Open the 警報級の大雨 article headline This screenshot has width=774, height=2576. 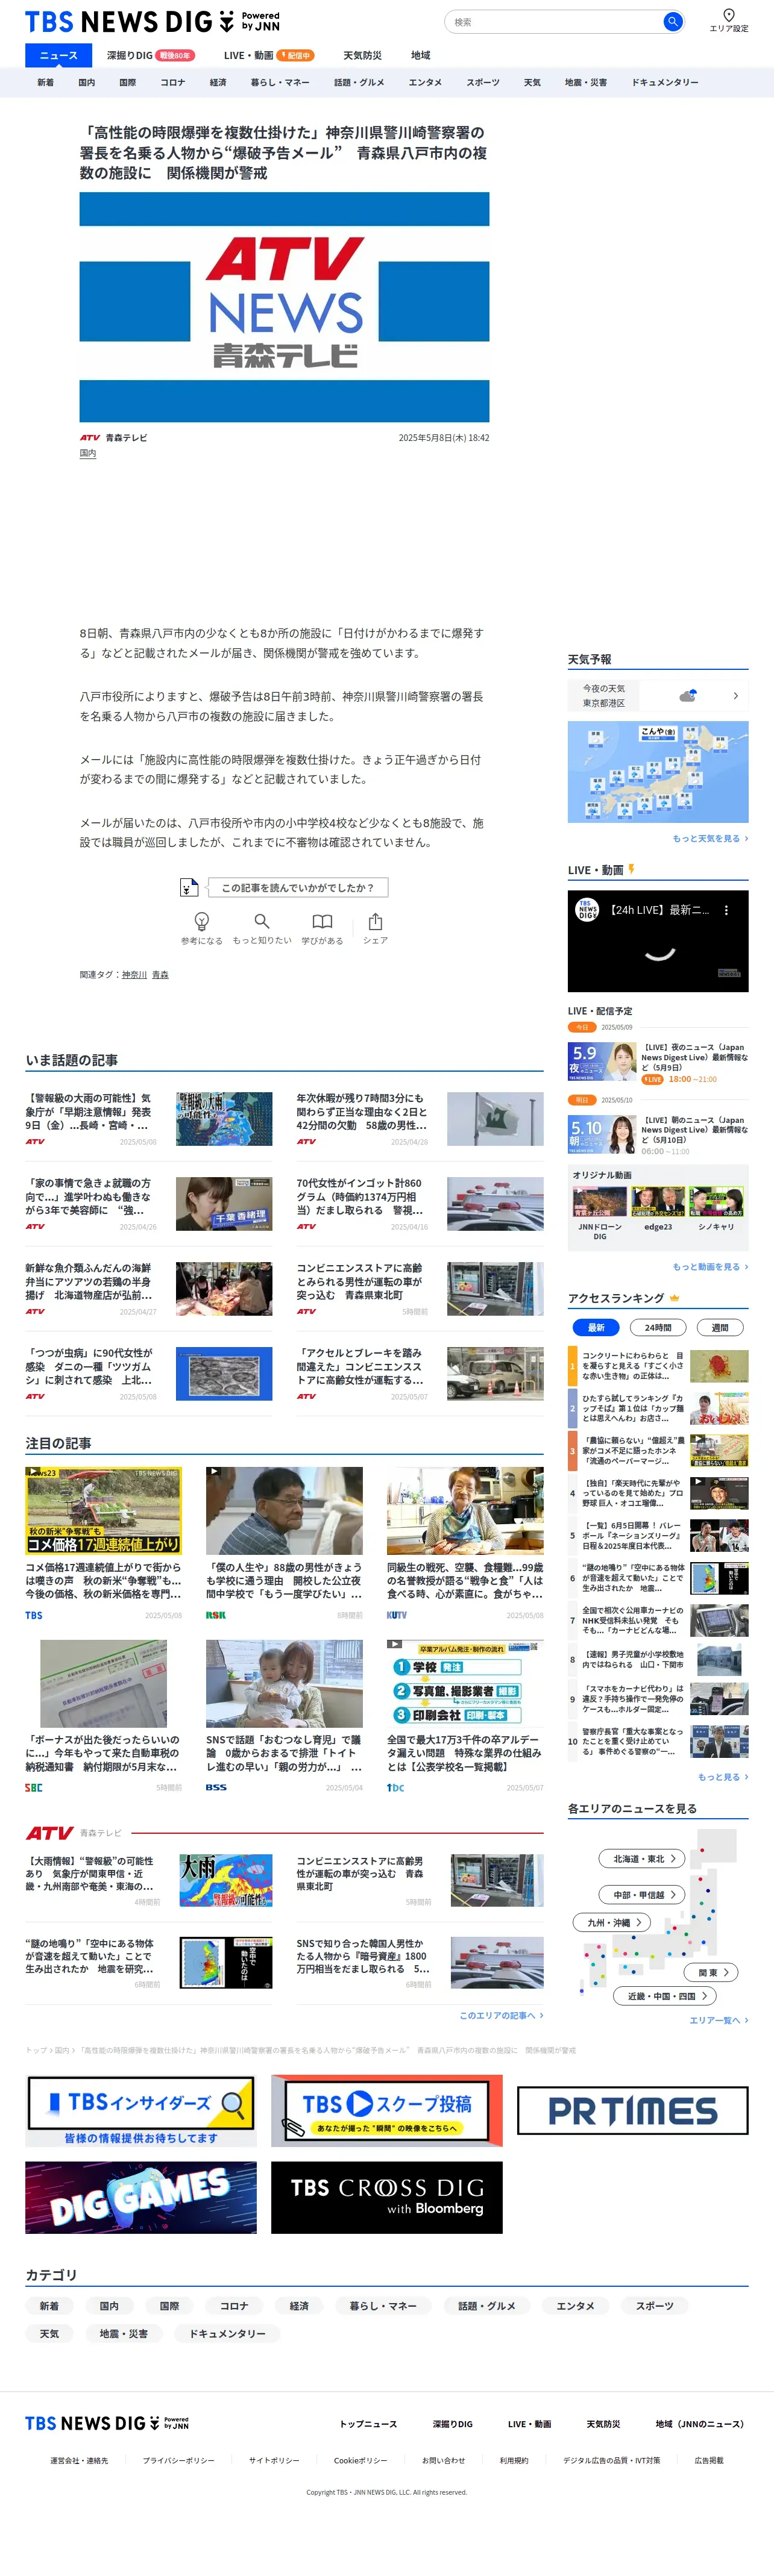pos(89,1111)
